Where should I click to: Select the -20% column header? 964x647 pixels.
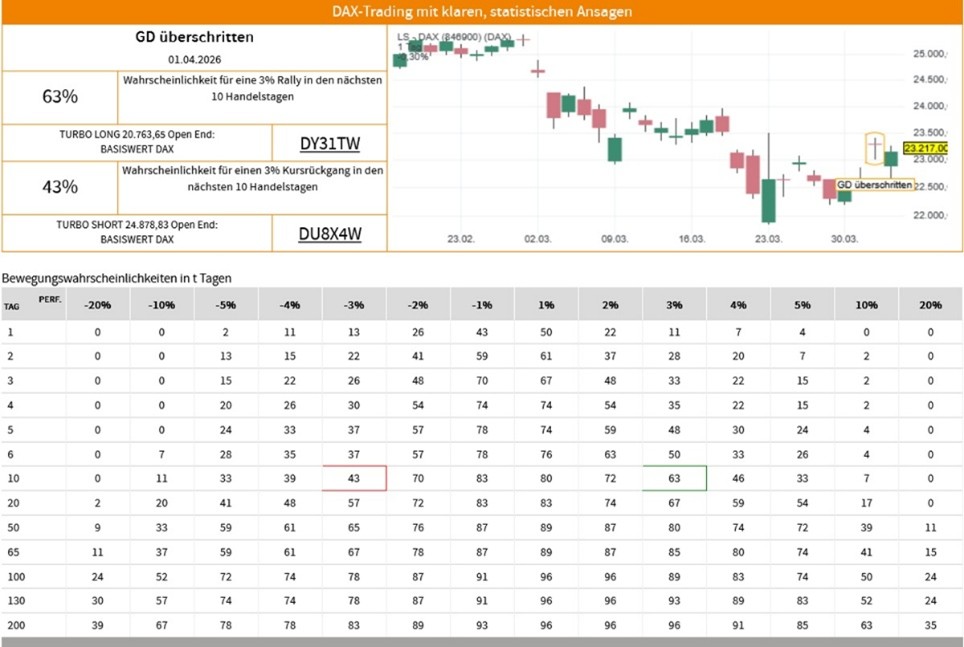98,305
